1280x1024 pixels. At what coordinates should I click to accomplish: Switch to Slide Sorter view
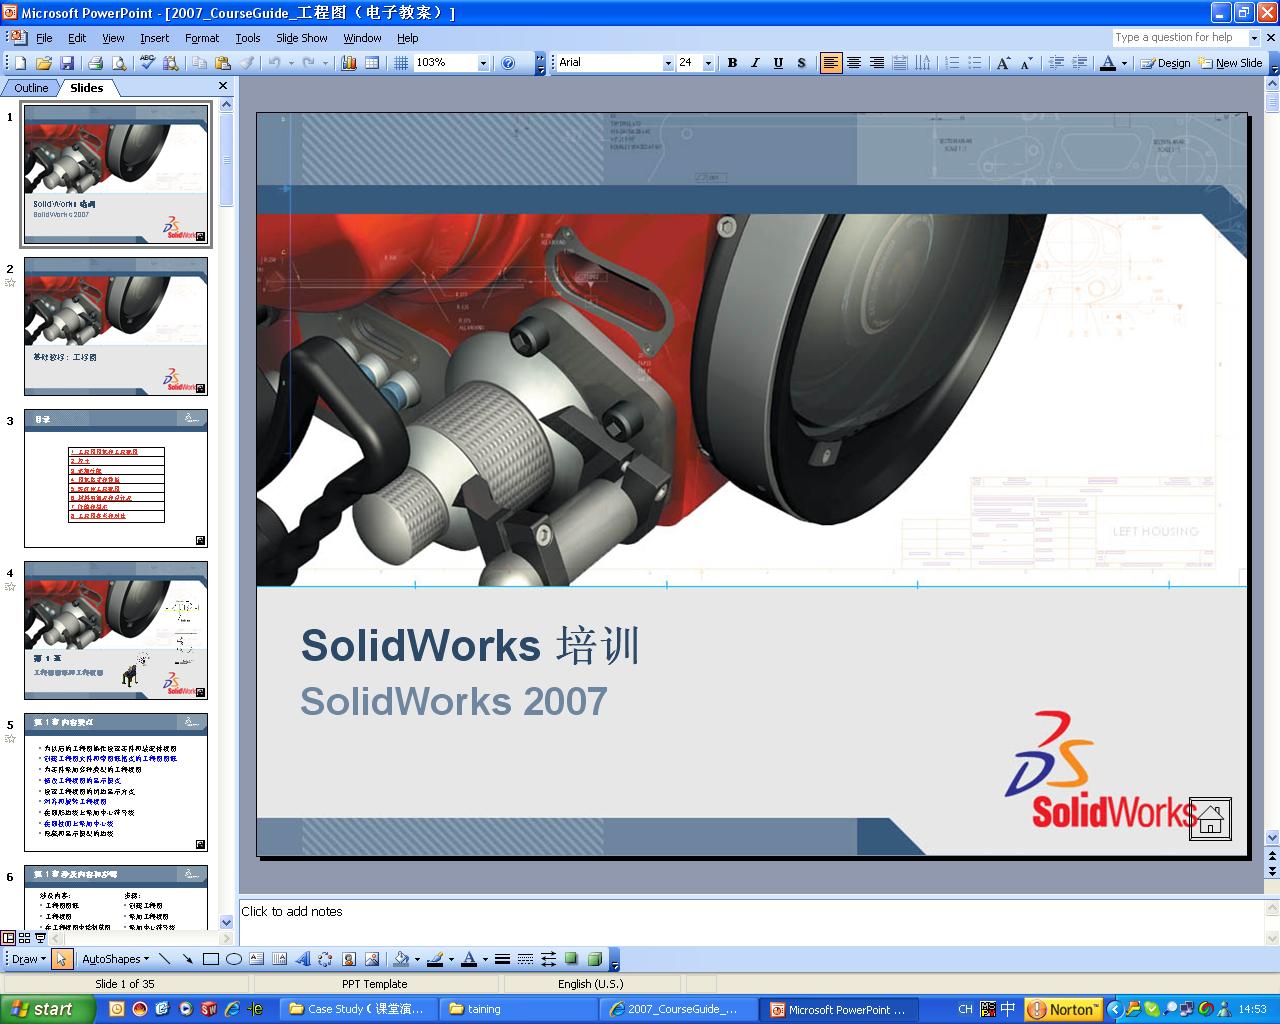pyautogui.click(x=25, y=938)
